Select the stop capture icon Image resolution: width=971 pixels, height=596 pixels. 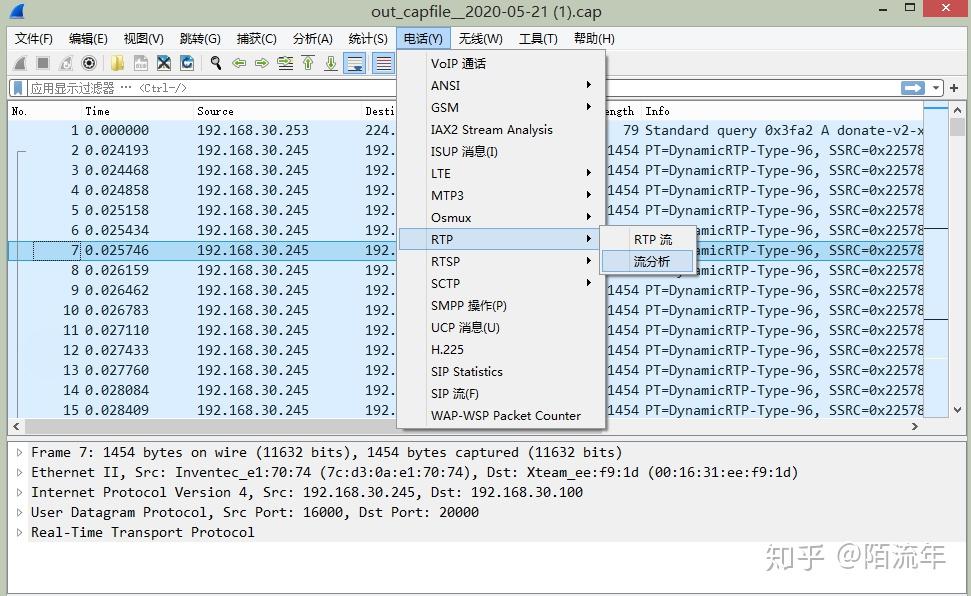click(x=43, y=63)
